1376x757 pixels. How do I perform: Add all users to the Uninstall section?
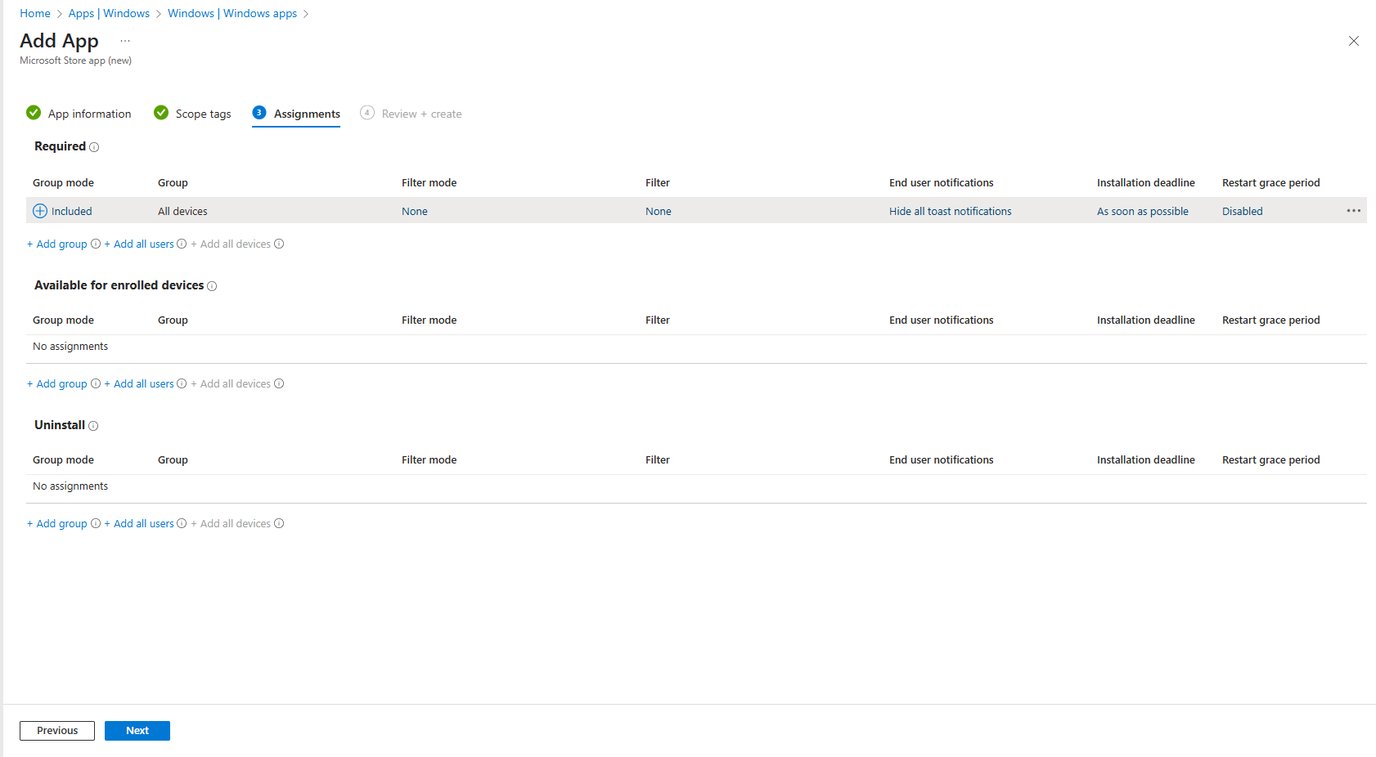click(140, 523)
